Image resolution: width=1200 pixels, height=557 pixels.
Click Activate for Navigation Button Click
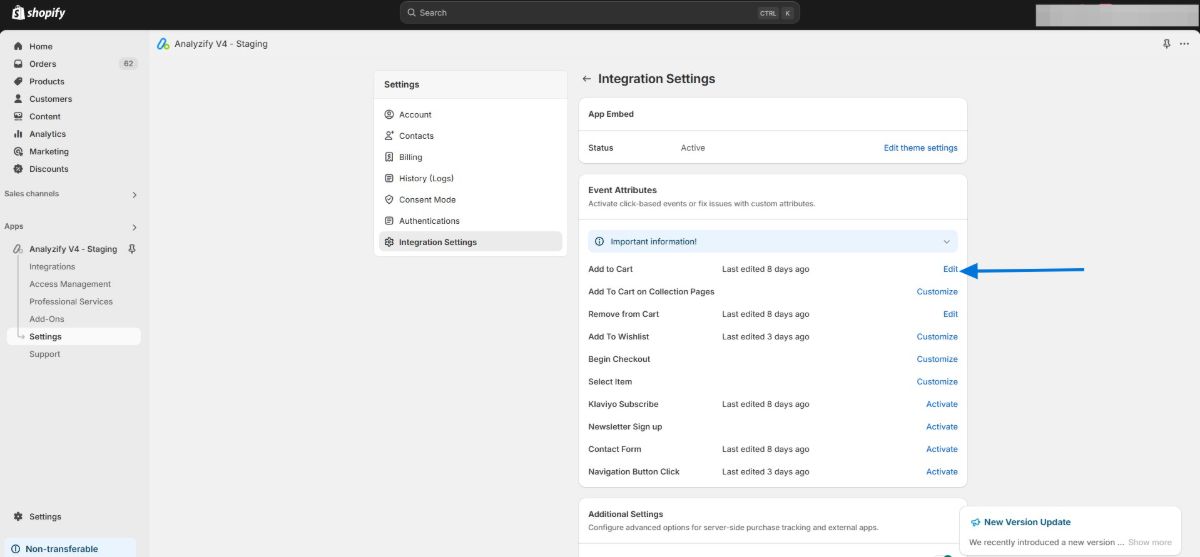[x=942, y=472]
